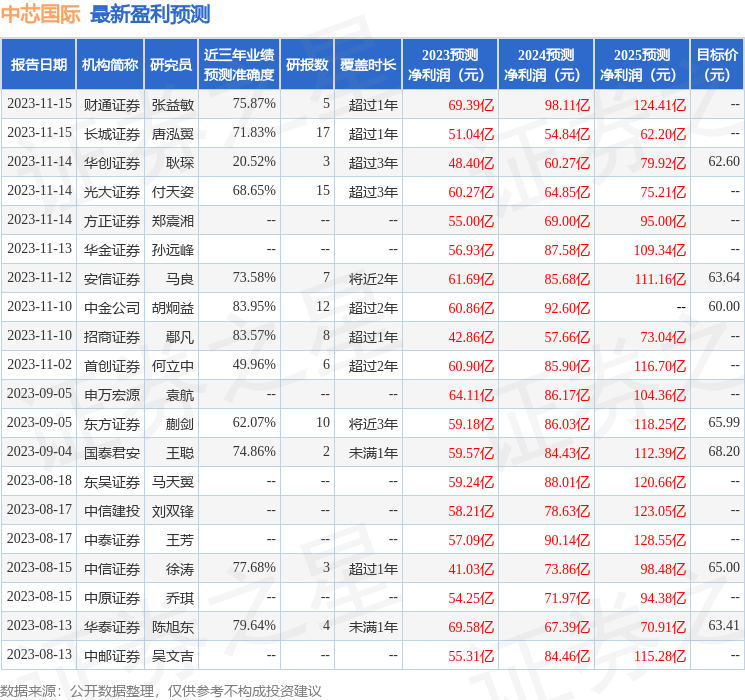Click 2024 forecast value 98.11亿
Screen dimensions: 745x700
[x=567, y=105]
